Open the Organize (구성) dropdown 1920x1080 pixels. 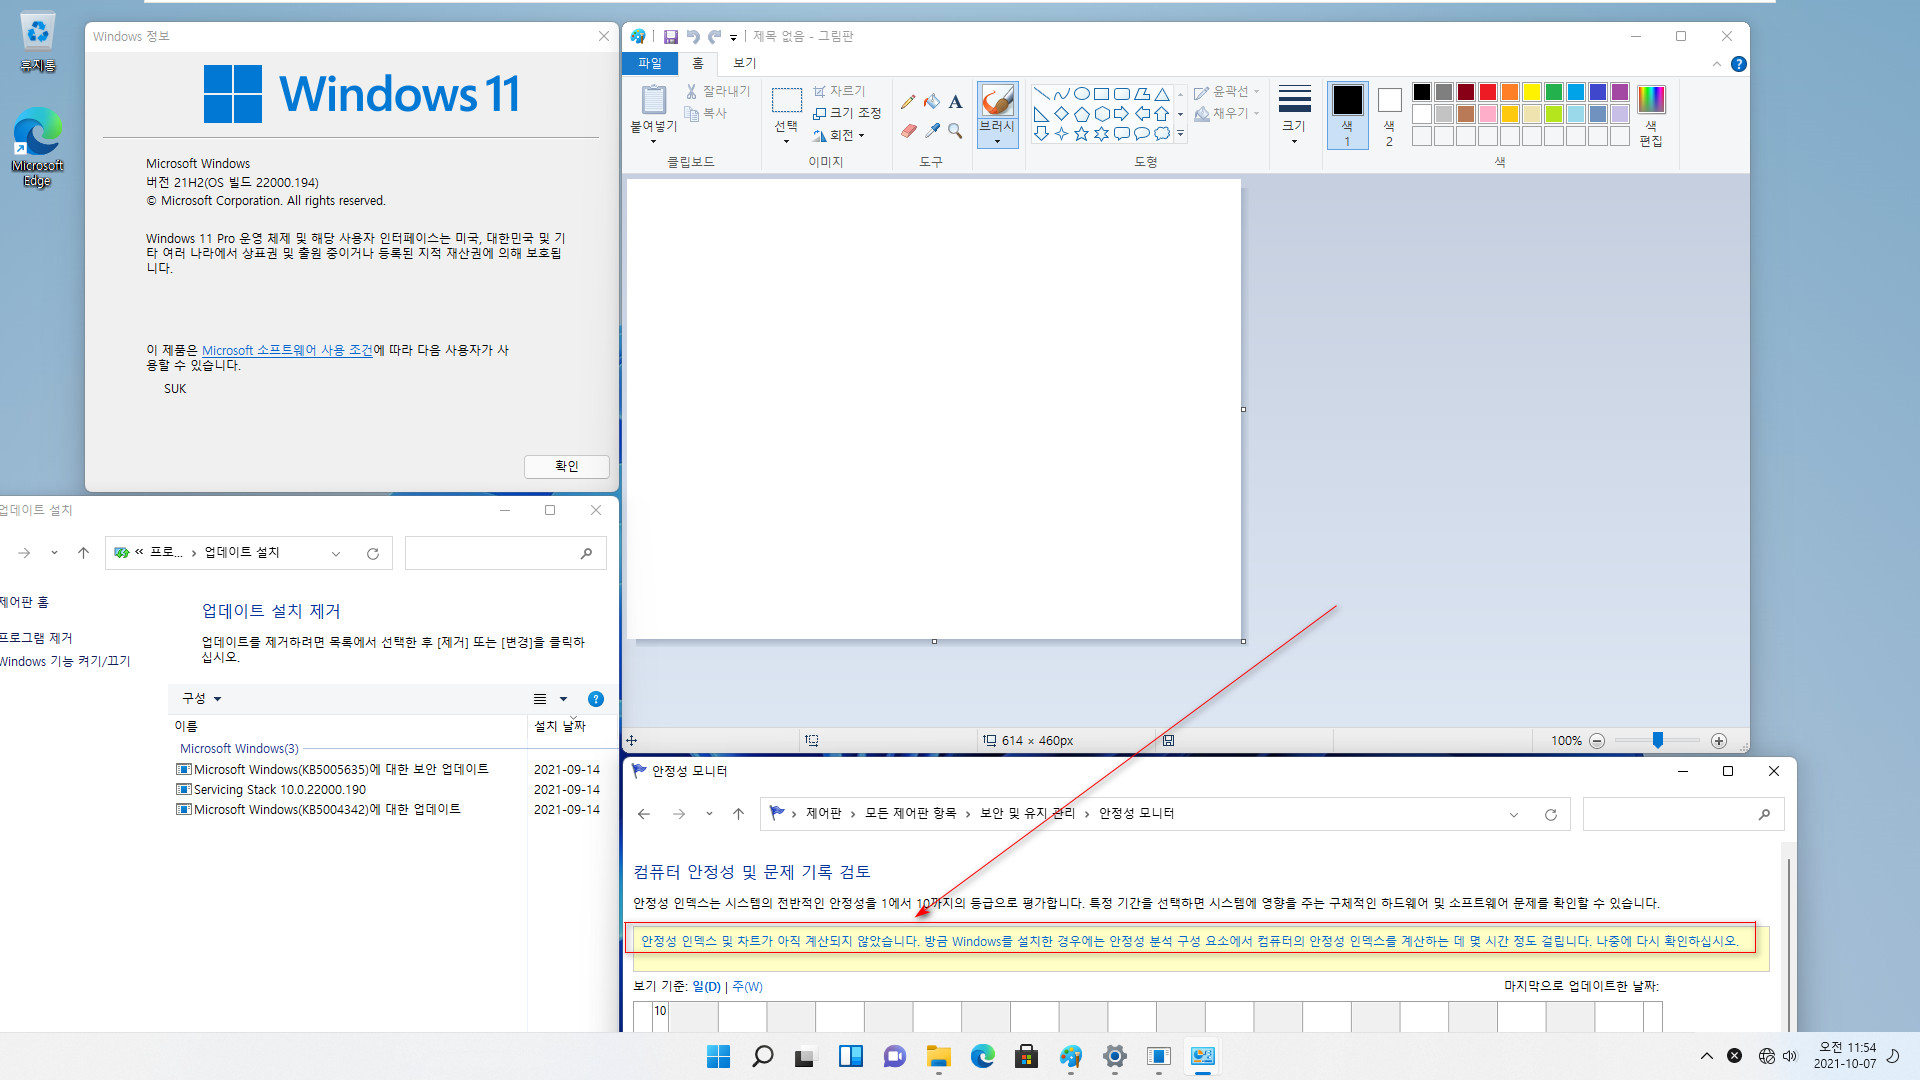(201, 699)
